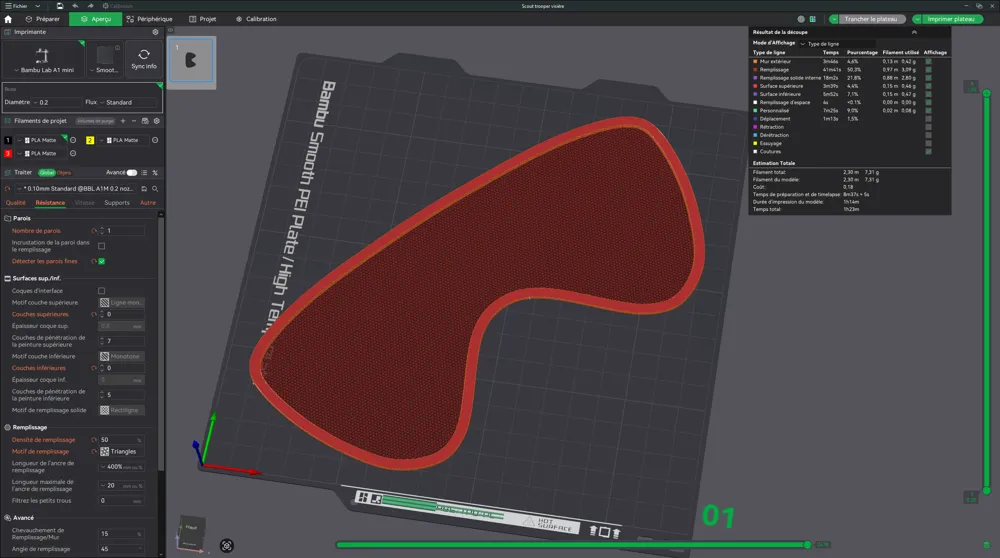Screen dimensions: 1000x558
Task: Search the settings with magnifier icon
Action: pyautogui.click(x=155, y=189)
